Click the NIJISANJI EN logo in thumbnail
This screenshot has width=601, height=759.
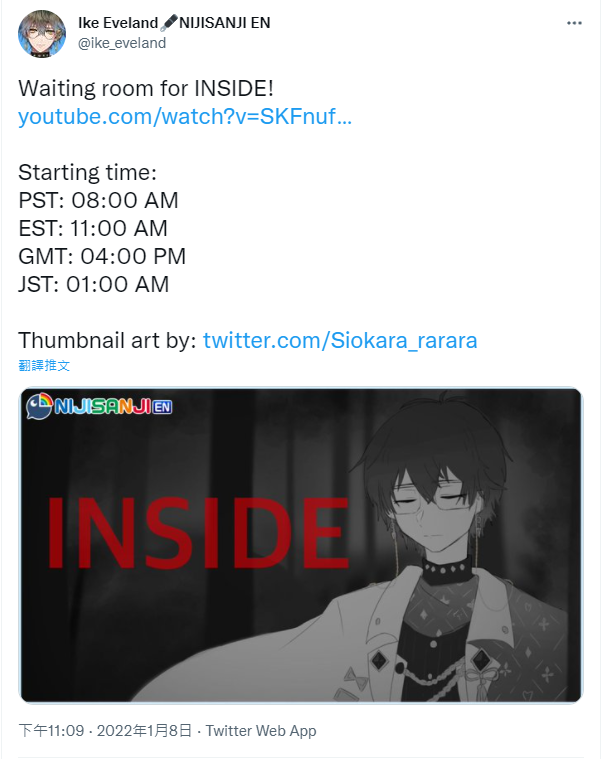(99, 406)
